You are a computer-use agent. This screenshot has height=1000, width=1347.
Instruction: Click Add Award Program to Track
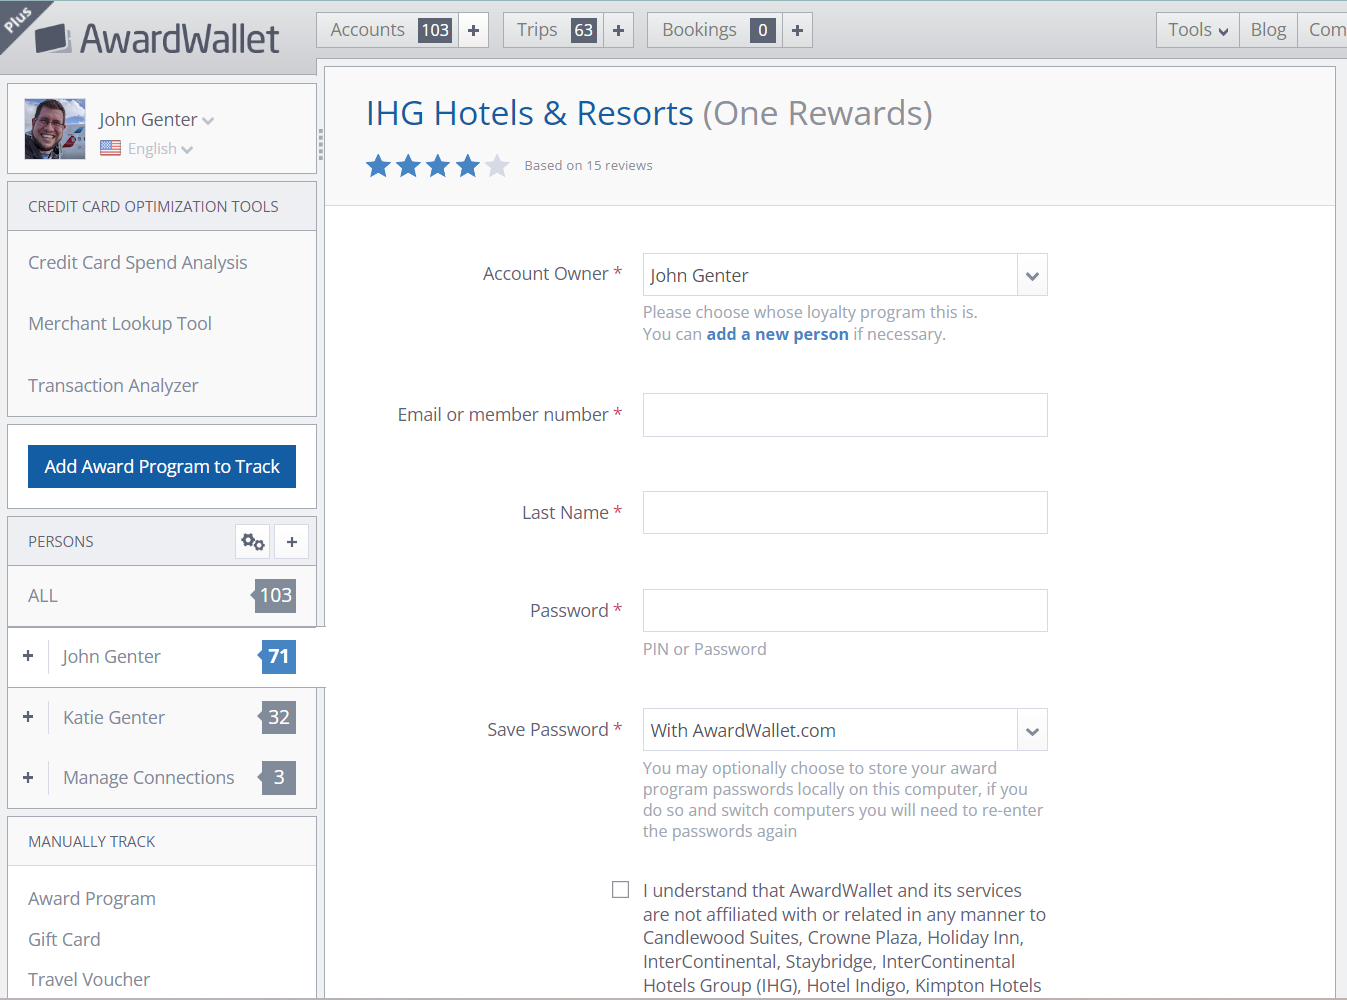click(161, 466)
